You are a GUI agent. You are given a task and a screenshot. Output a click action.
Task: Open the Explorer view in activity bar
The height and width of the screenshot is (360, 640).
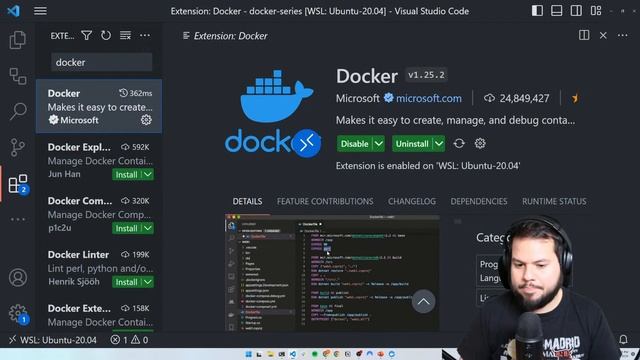[18, 40]
